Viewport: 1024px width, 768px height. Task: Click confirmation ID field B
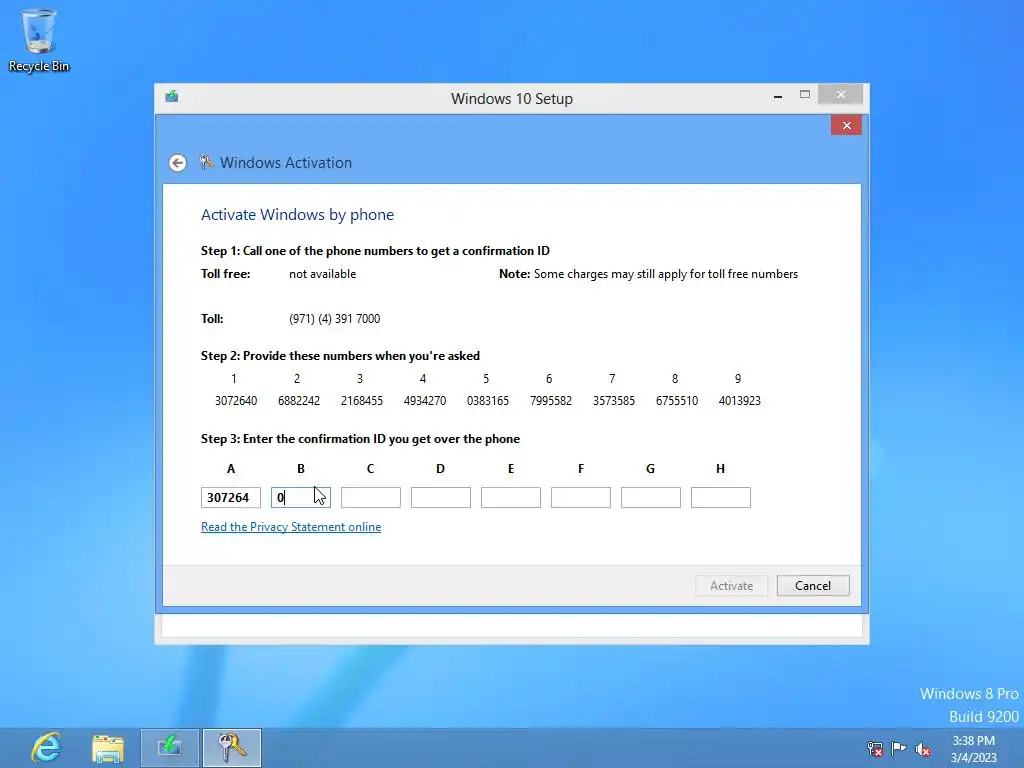point(301,498)
